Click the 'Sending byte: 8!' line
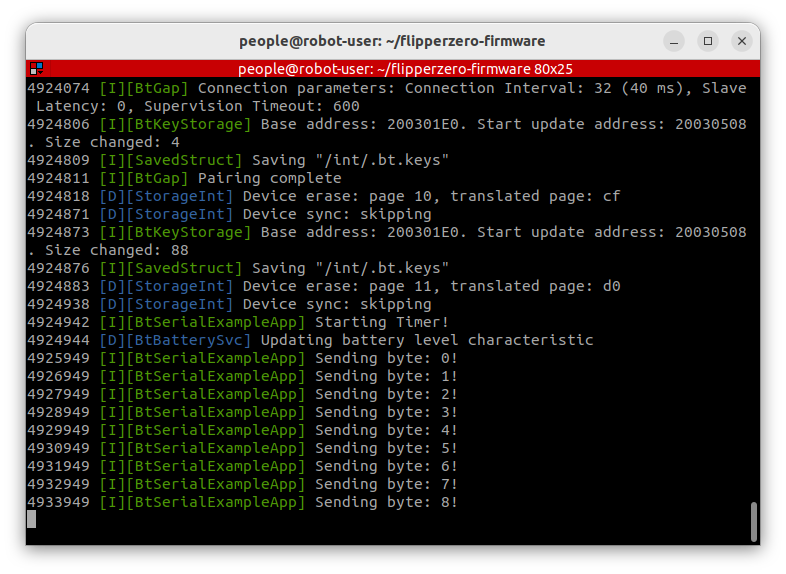 pyautogui.click(x=242, y=503)
